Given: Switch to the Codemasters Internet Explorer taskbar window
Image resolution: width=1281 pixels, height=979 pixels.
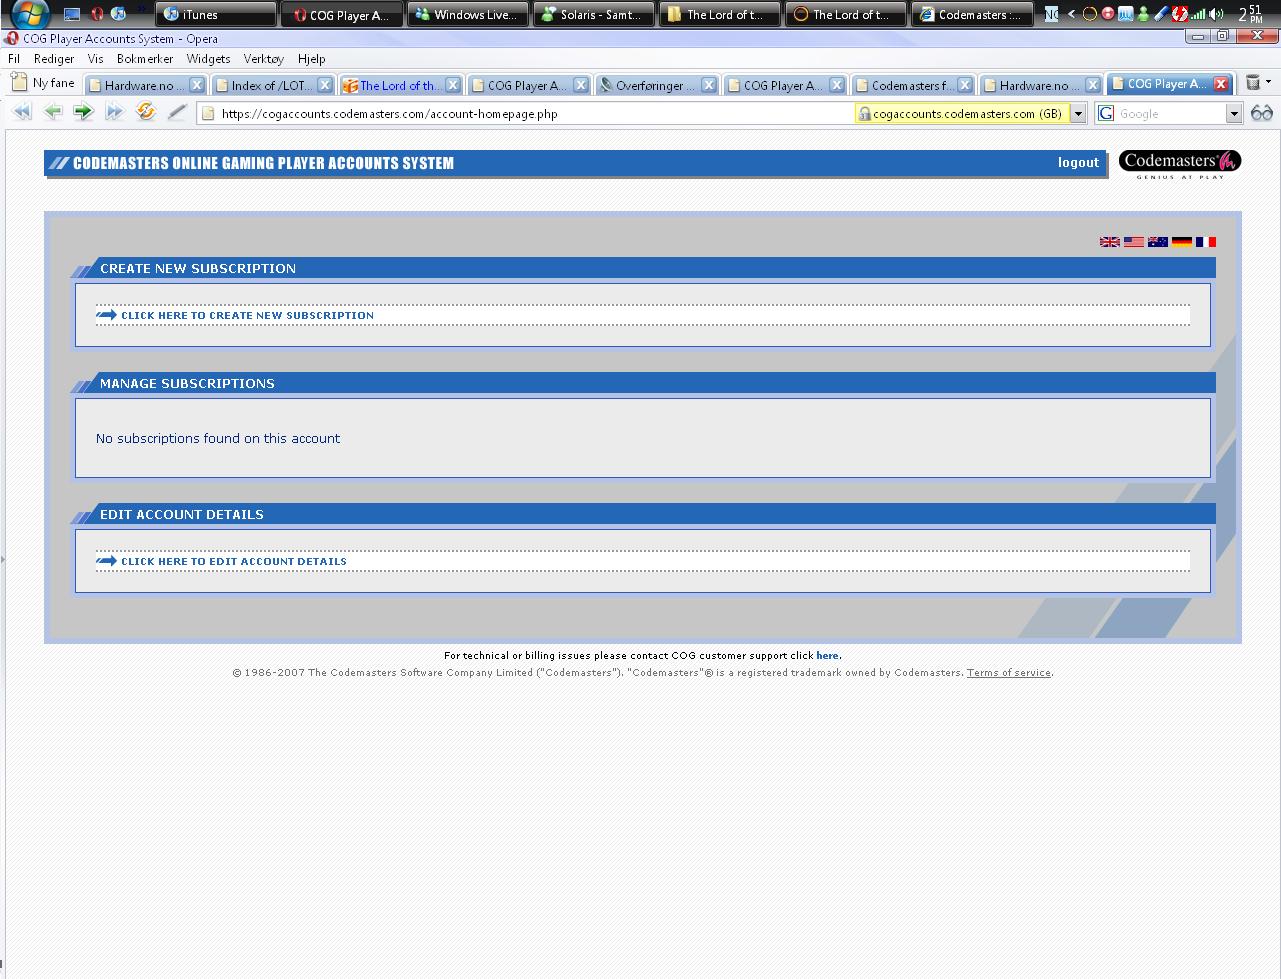Looking at the screenshot, I should [970, 14].
